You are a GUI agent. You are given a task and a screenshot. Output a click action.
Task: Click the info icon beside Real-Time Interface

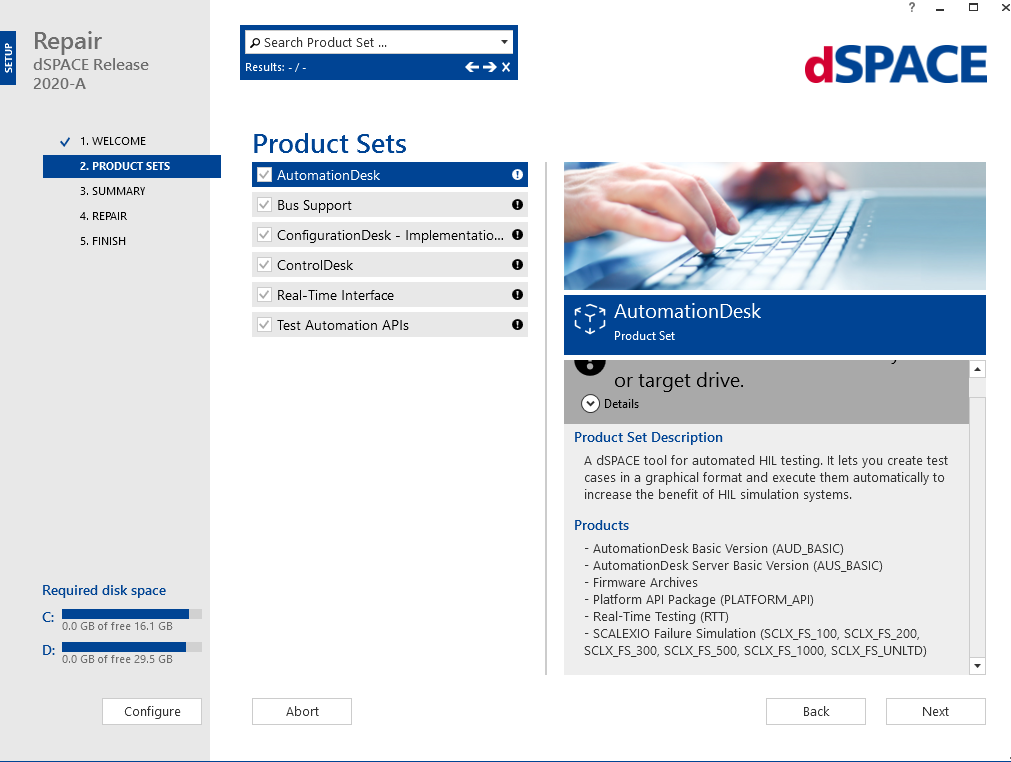click(517, 294)
